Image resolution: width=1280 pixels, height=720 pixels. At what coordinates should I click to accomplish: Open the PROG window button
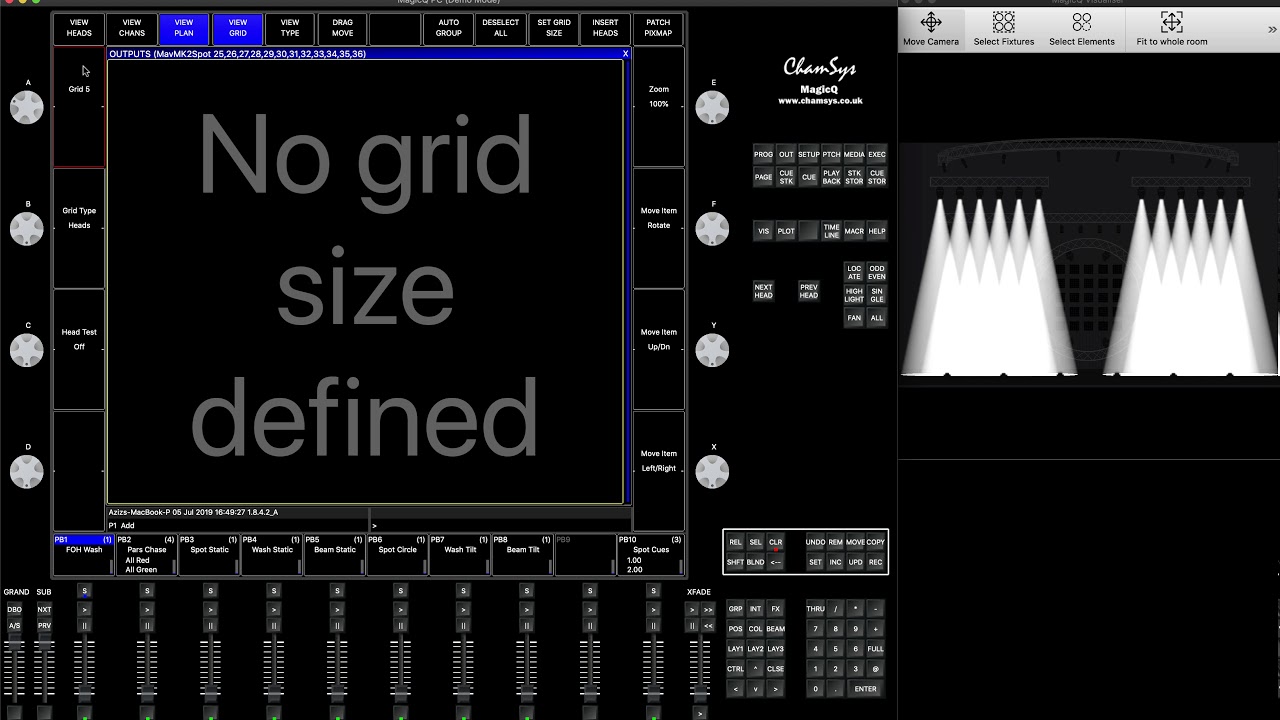point(763,155)
